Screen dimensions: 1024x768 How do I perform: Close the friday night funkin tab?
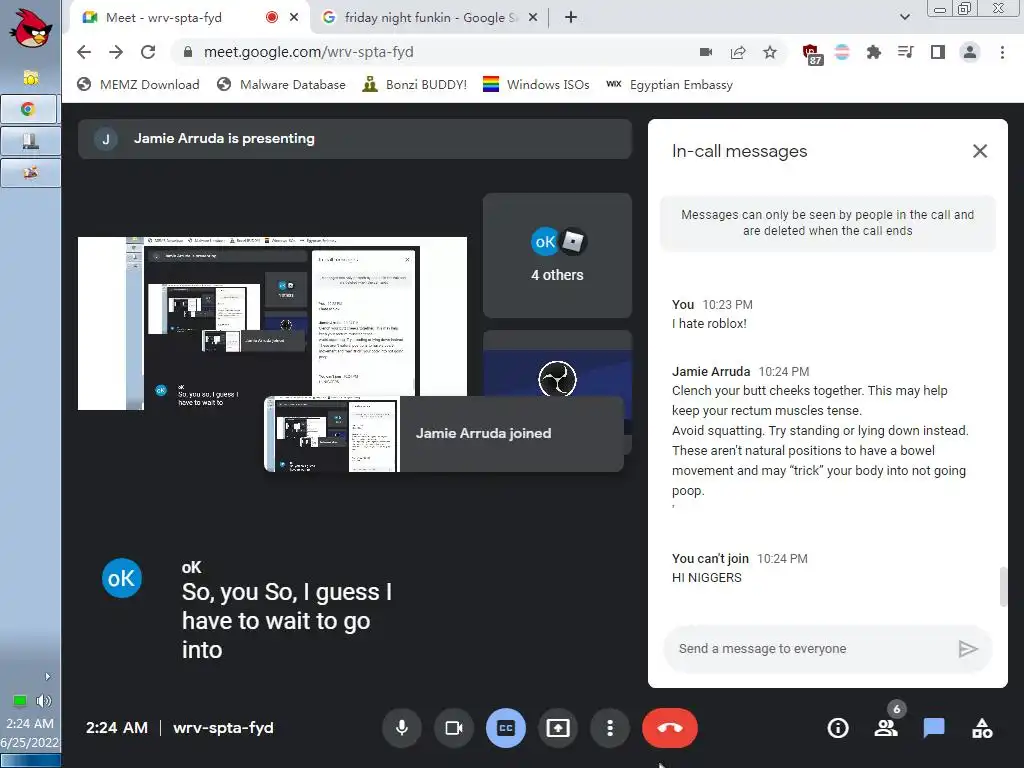pyautogui.click(x=533, y=18)
